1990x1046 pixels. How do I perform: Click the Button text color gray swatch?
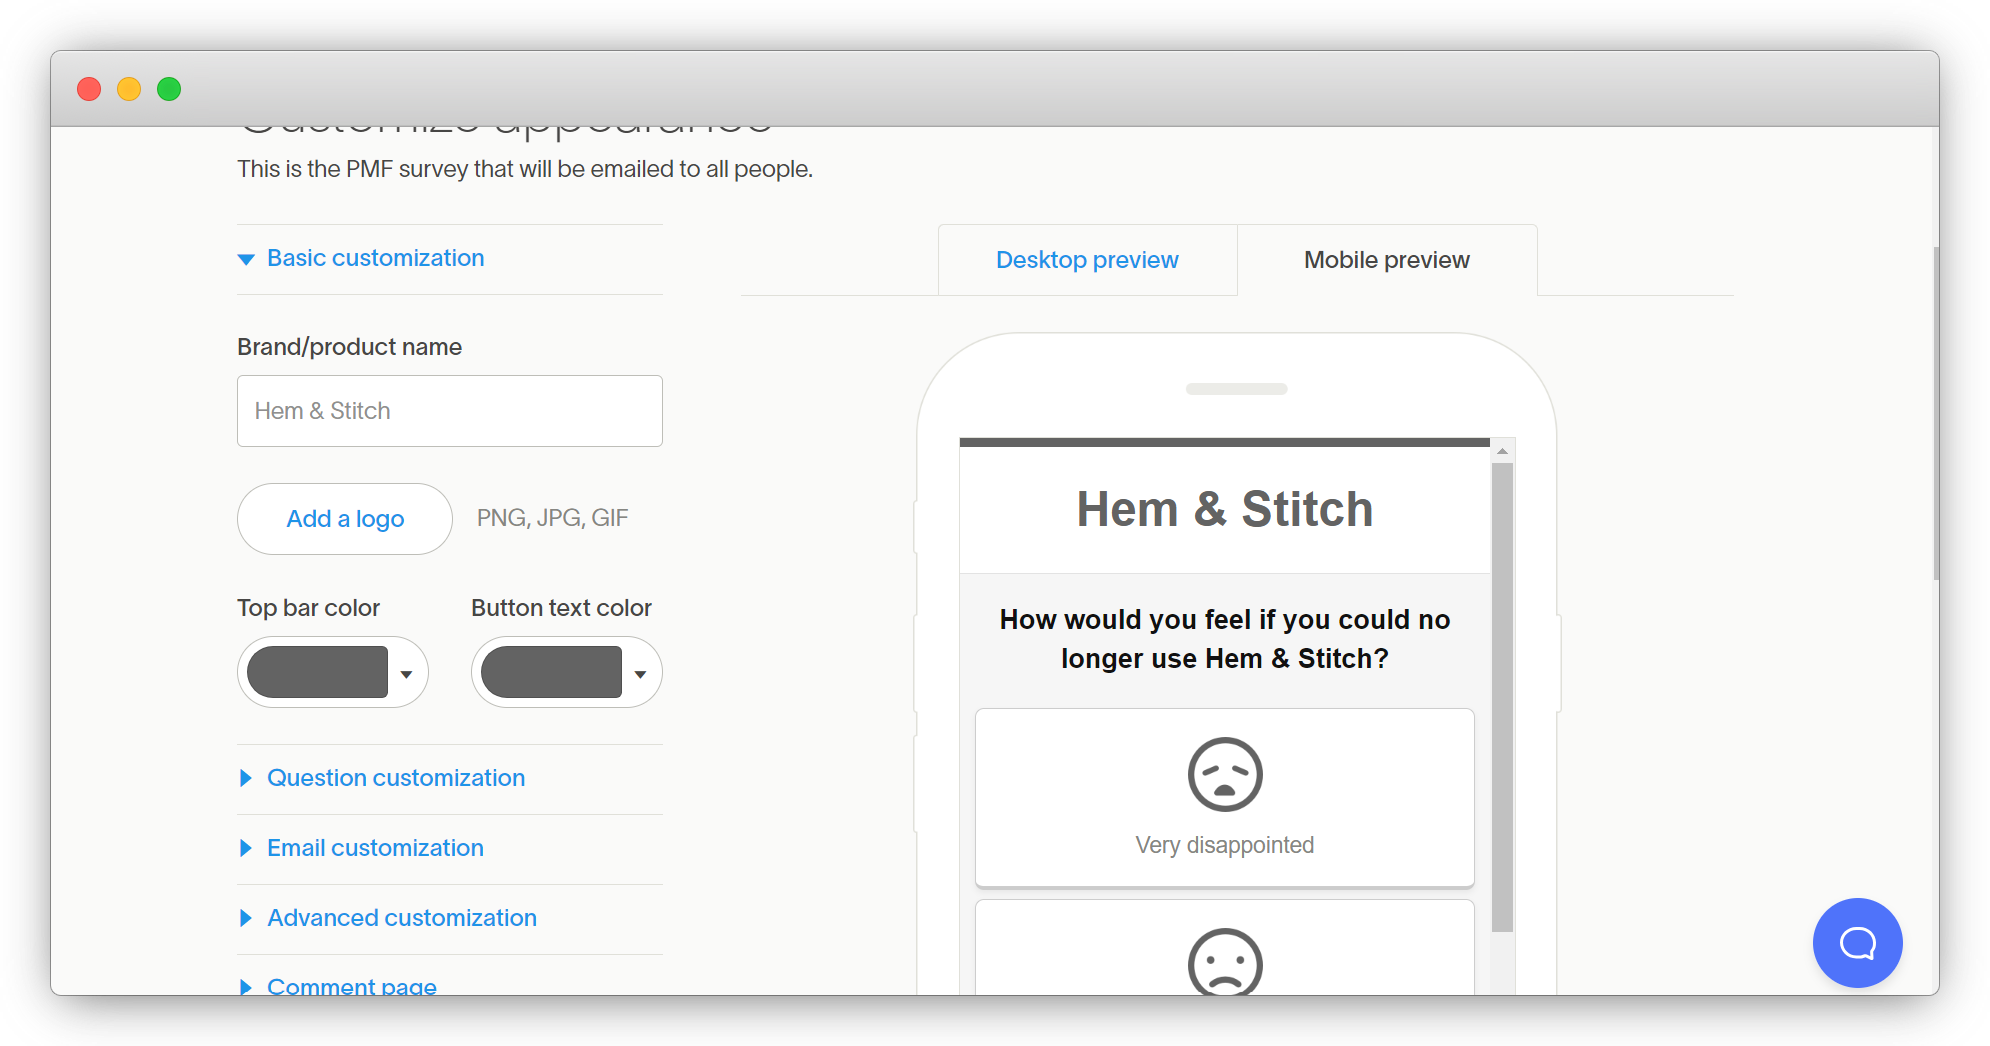[x=551, y=672]
